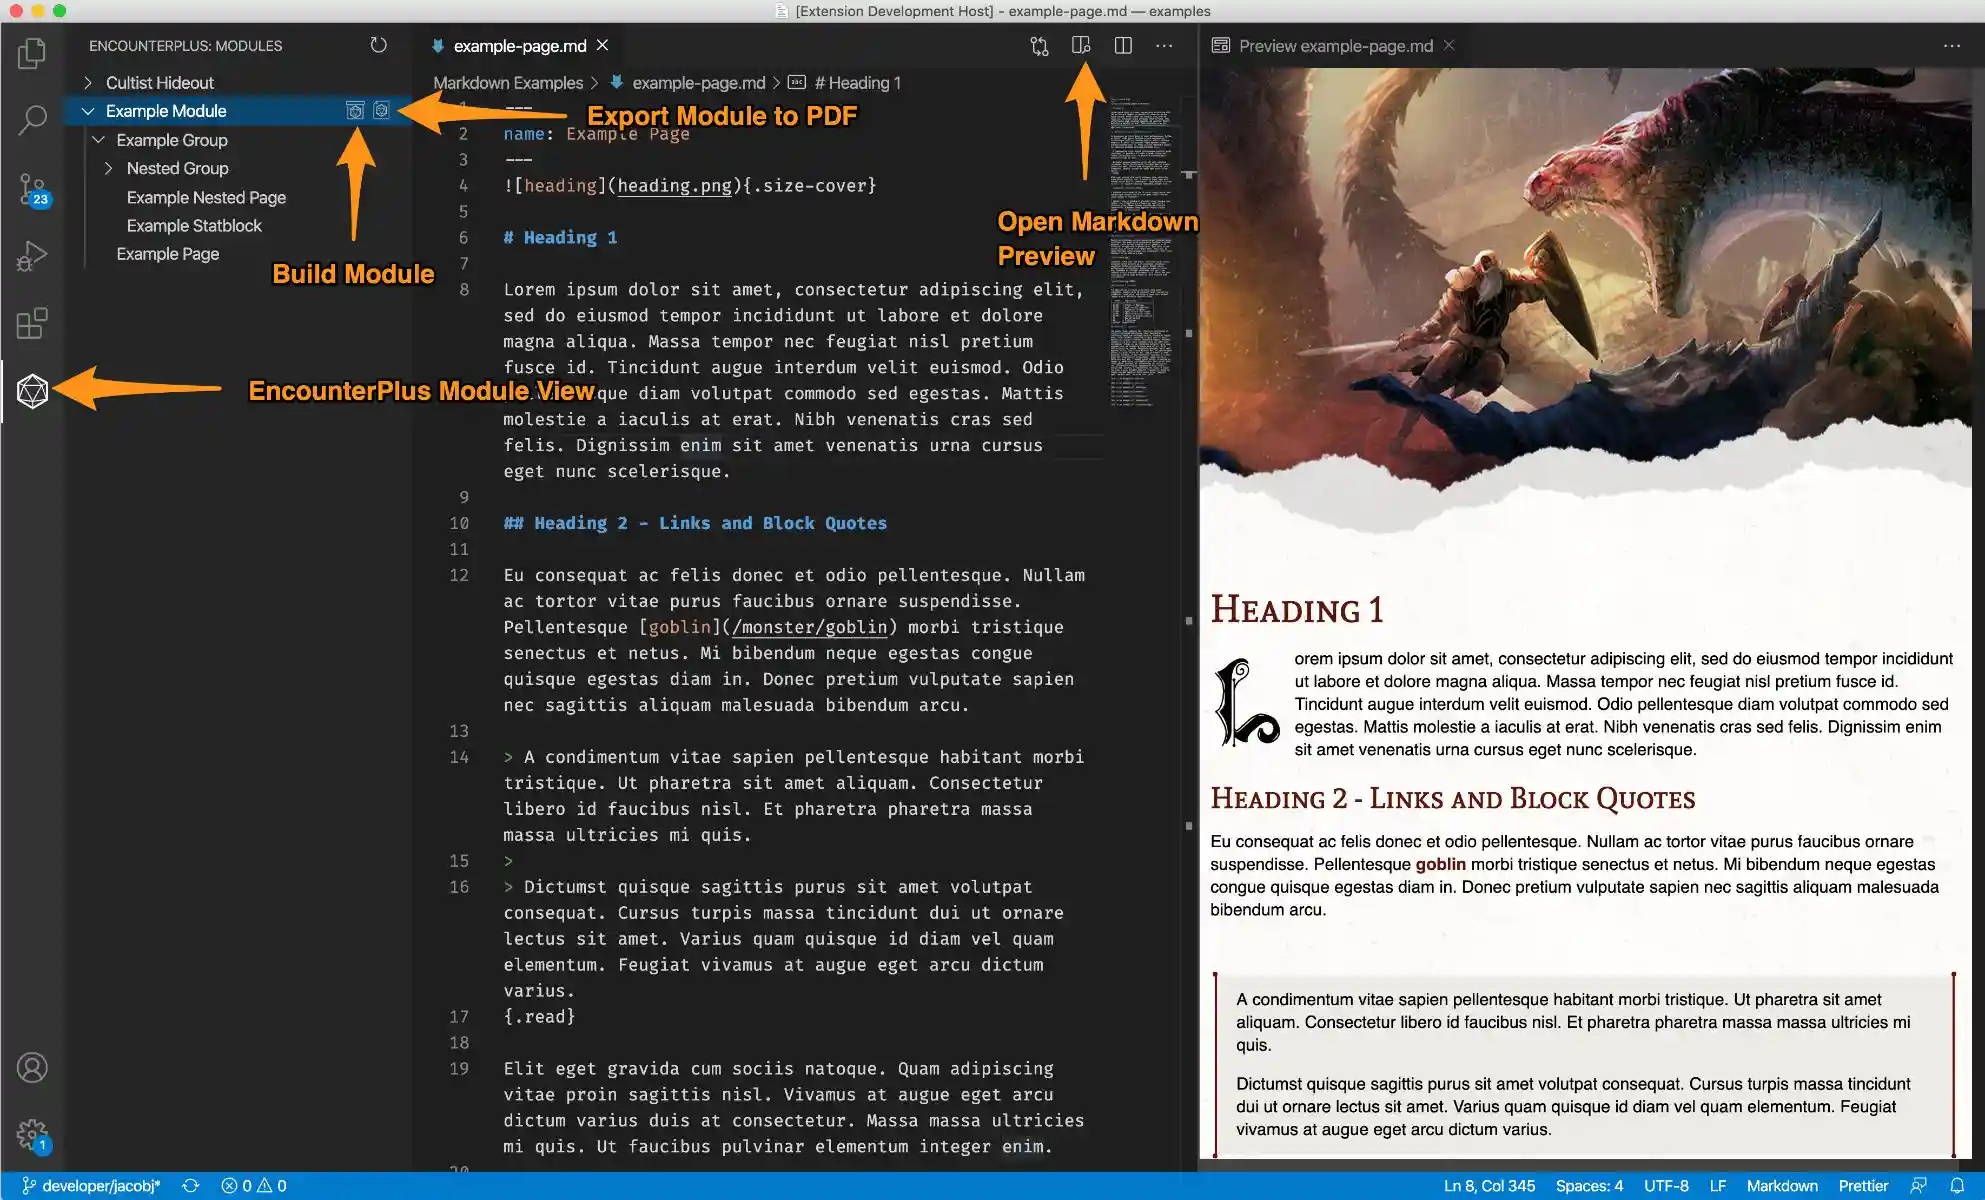Image resolution: width=1985 pixels, height=1200 pixels.
Task: Toggle the notifications bell in status bar
Action: click(1958, 1185)
